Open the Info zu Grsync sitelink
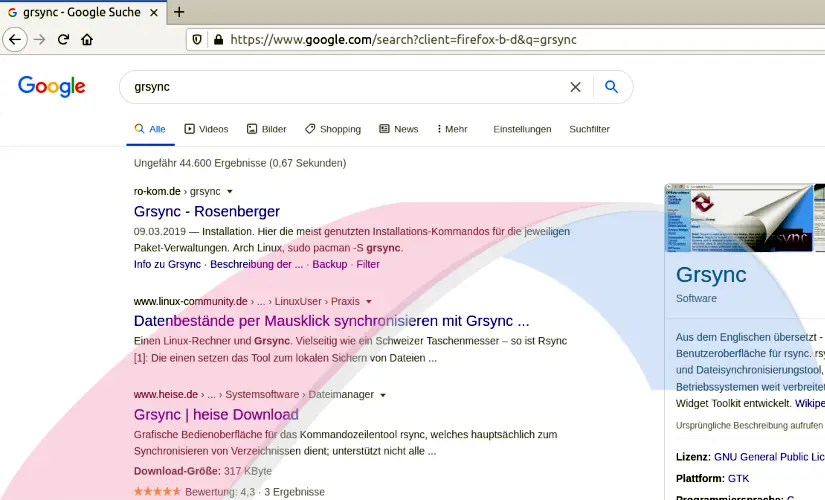 pos(167,264)
